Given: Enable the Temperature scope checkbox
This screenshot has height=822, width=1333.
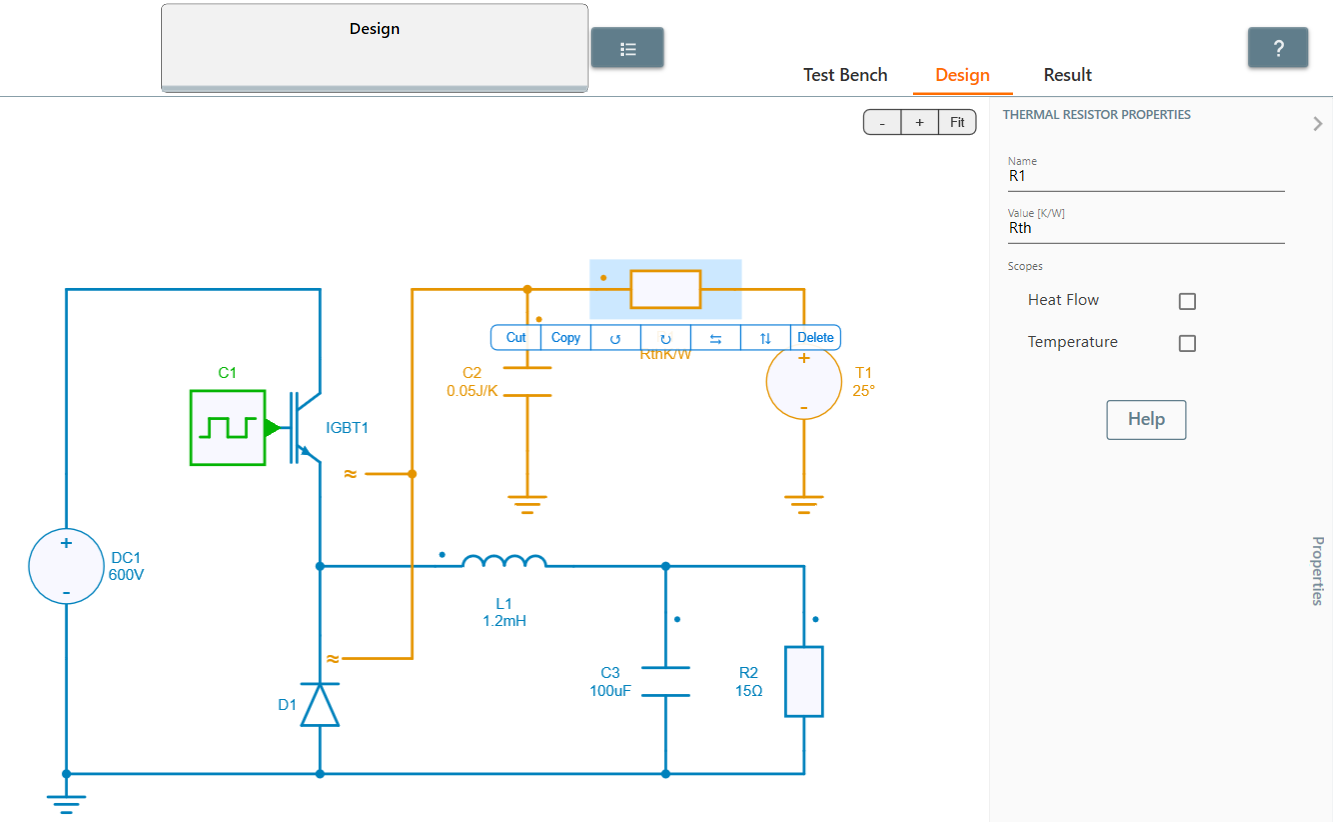Looking at the screenshot, I should tap(1187, 343).
